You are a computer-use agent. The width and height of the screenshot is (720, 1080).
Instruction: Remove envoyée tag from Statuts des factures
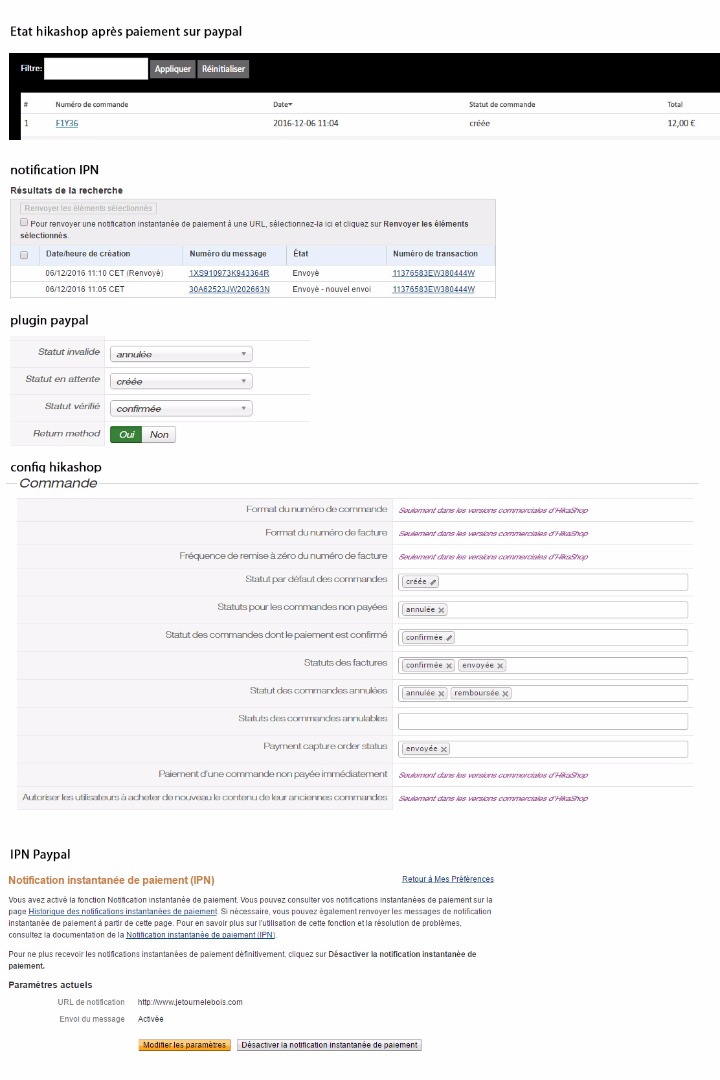coord(500,665)
